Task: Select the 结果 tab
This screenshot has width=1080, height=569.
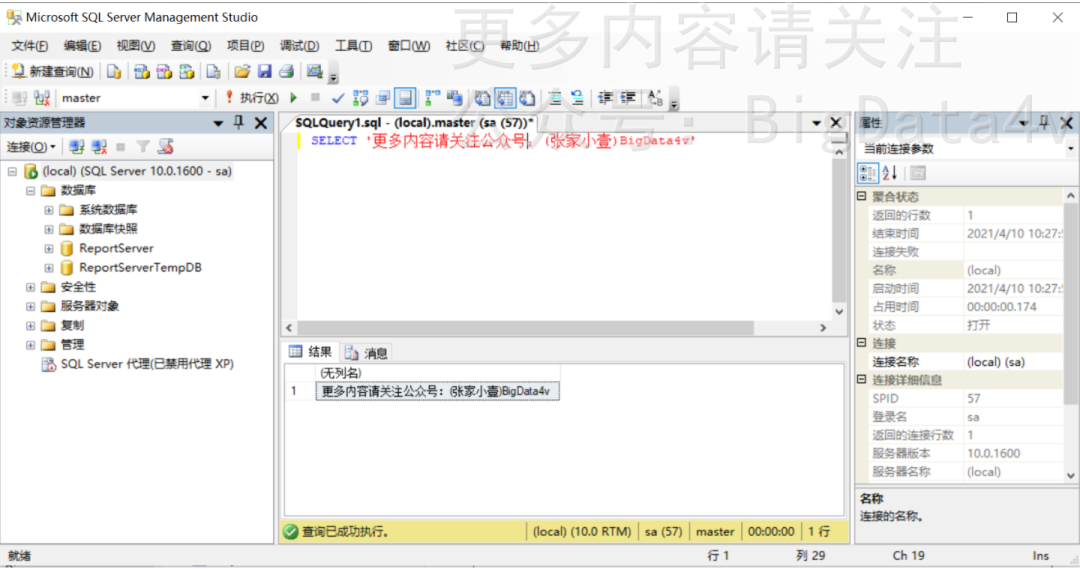Action: point(310,352)
